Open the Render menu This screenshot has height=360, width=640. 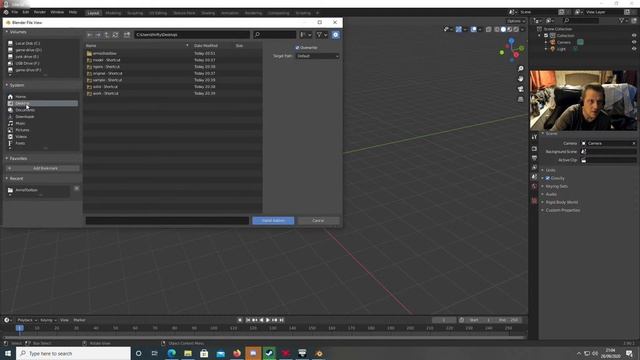(x=40, y=12)
